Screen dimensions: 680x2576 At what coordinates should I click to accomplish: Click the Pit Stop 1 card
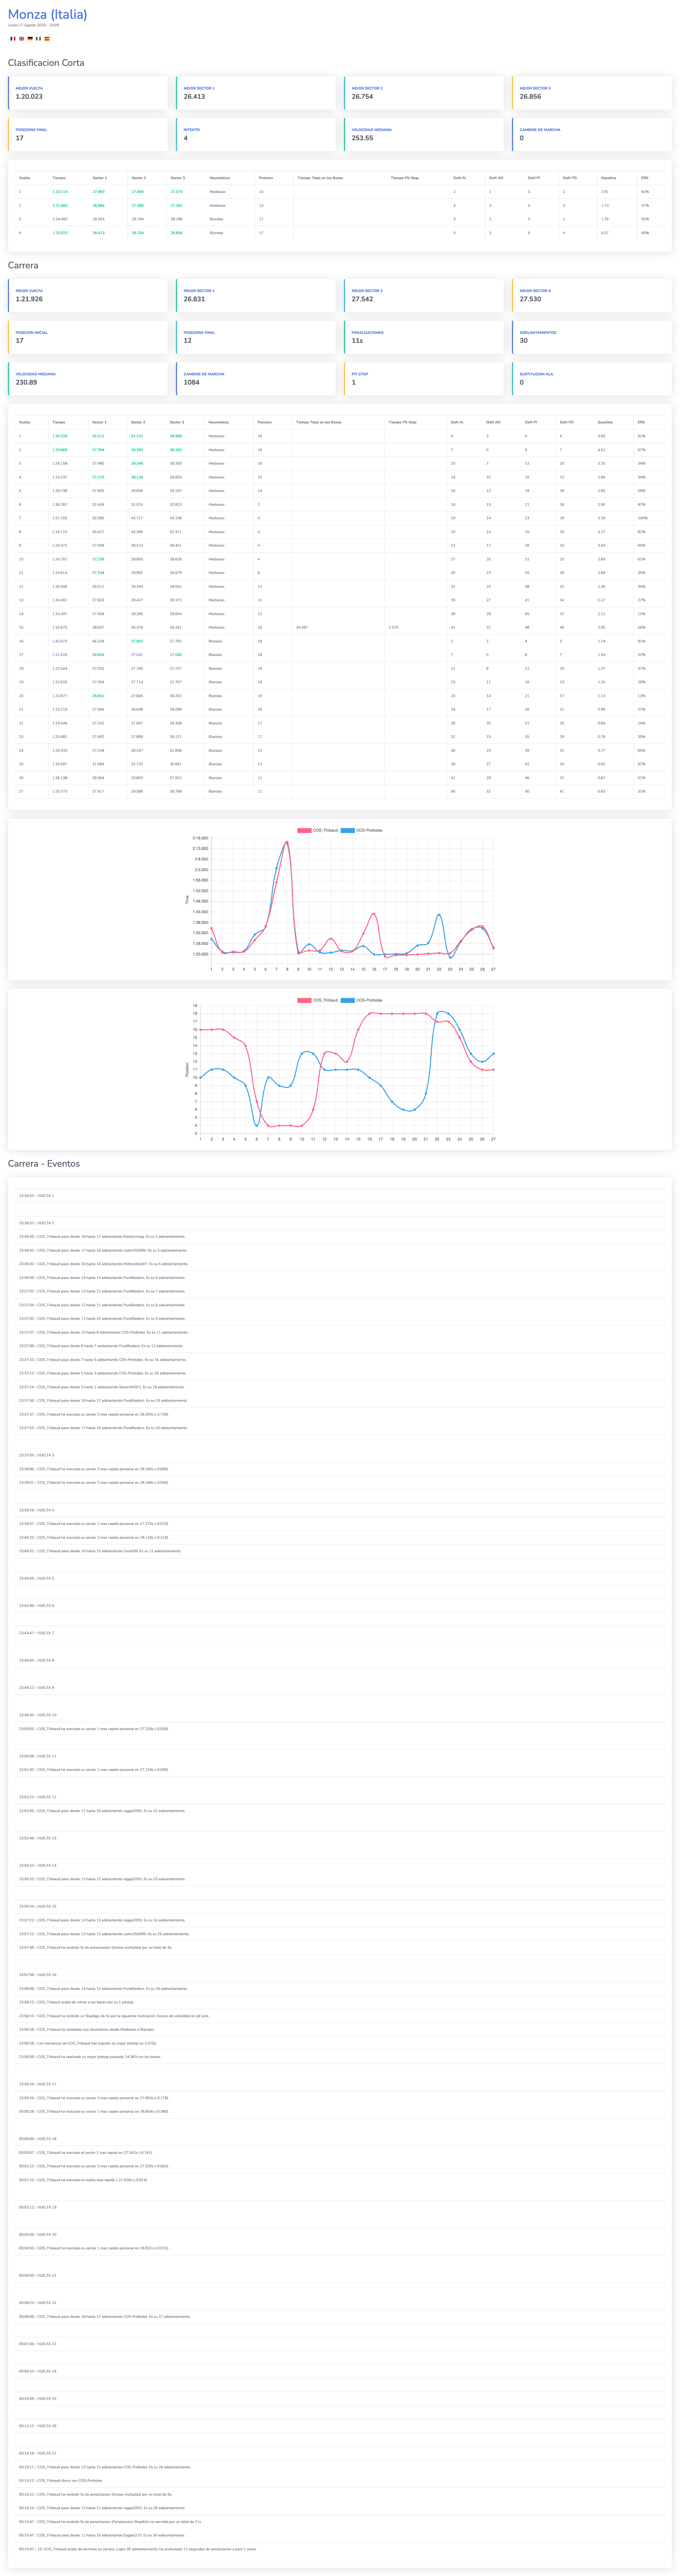424,379
